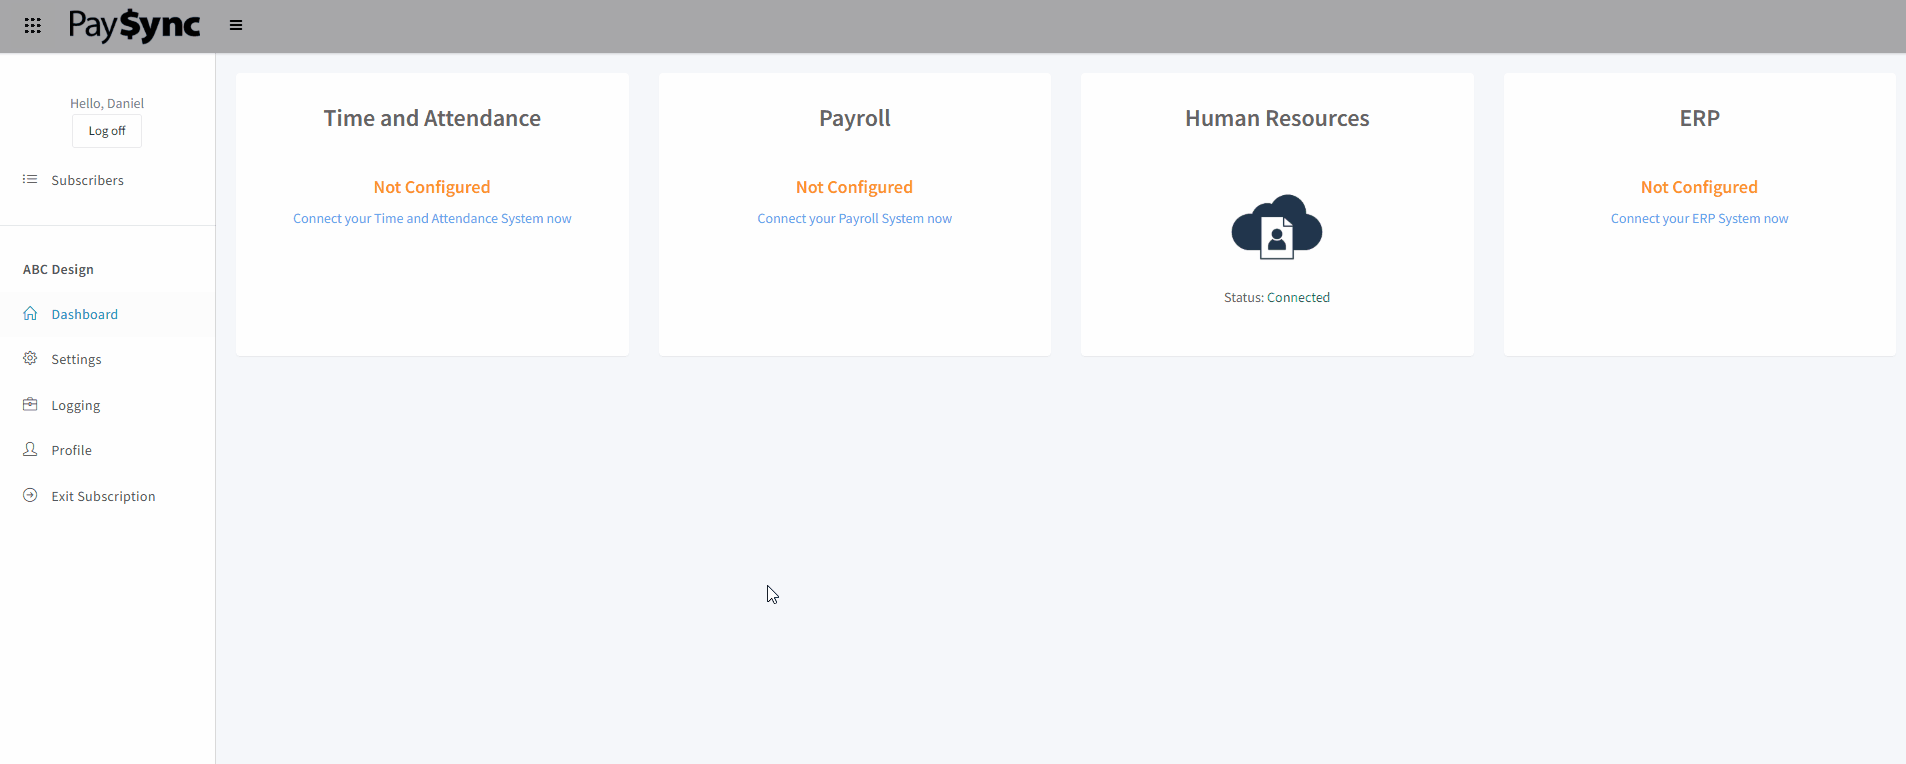
Task: Click the Human Resources cloud icon
Action: (x=1277, y=227)
